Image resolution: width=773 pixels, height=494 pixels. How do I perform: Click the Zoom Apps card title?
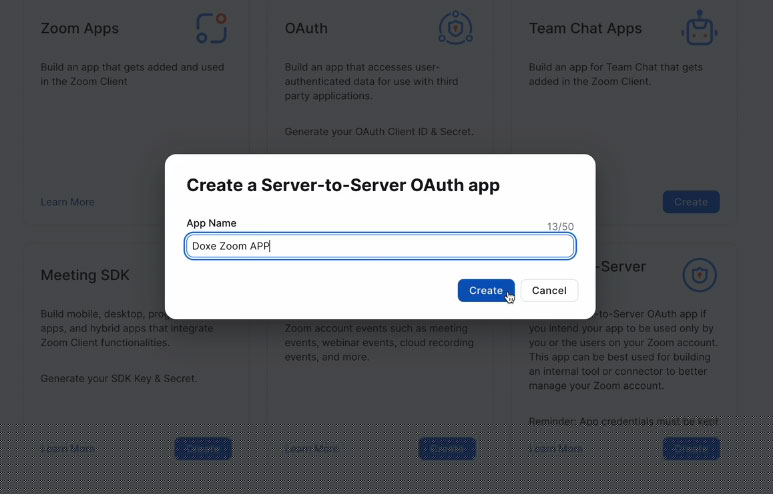click(80, 29)
